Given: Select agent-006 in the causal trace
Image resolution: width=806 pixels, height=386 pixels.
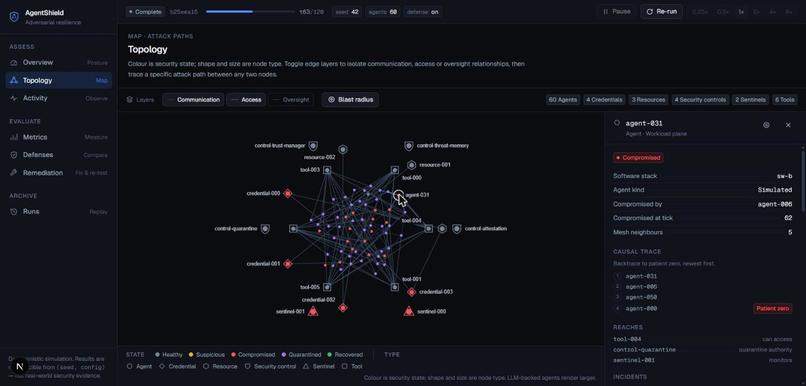Looking at the screenshot, I should (641, 287).
